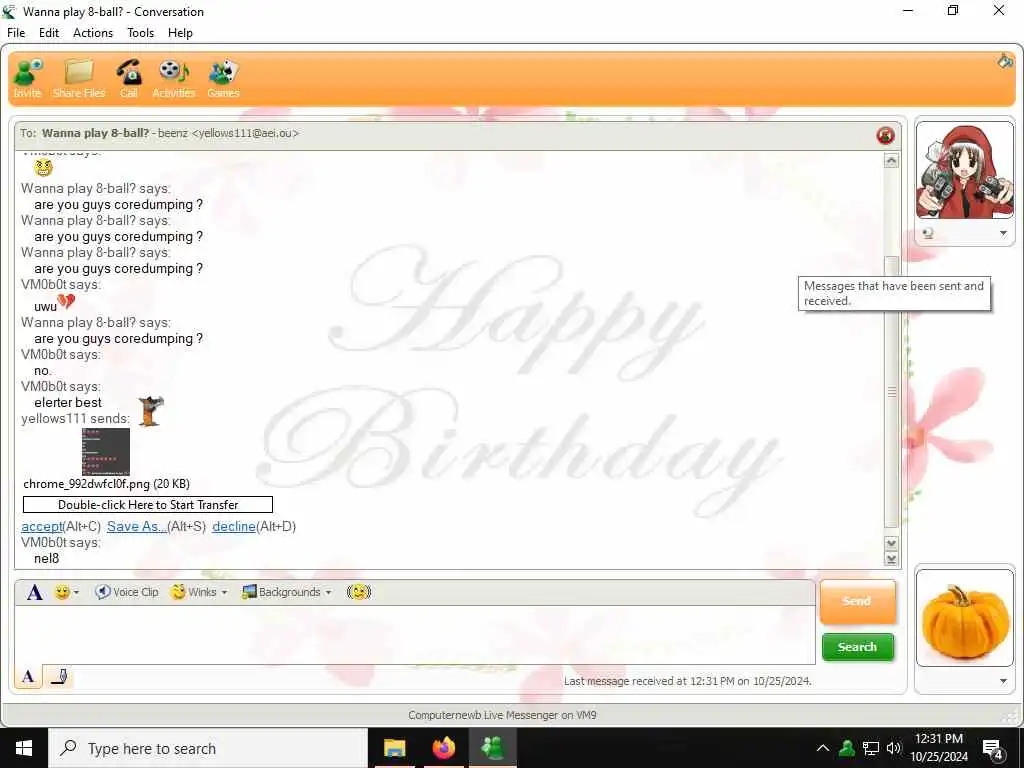
Task: Click the paintbrush color scheme icon
Action: tap(1004, 61)
